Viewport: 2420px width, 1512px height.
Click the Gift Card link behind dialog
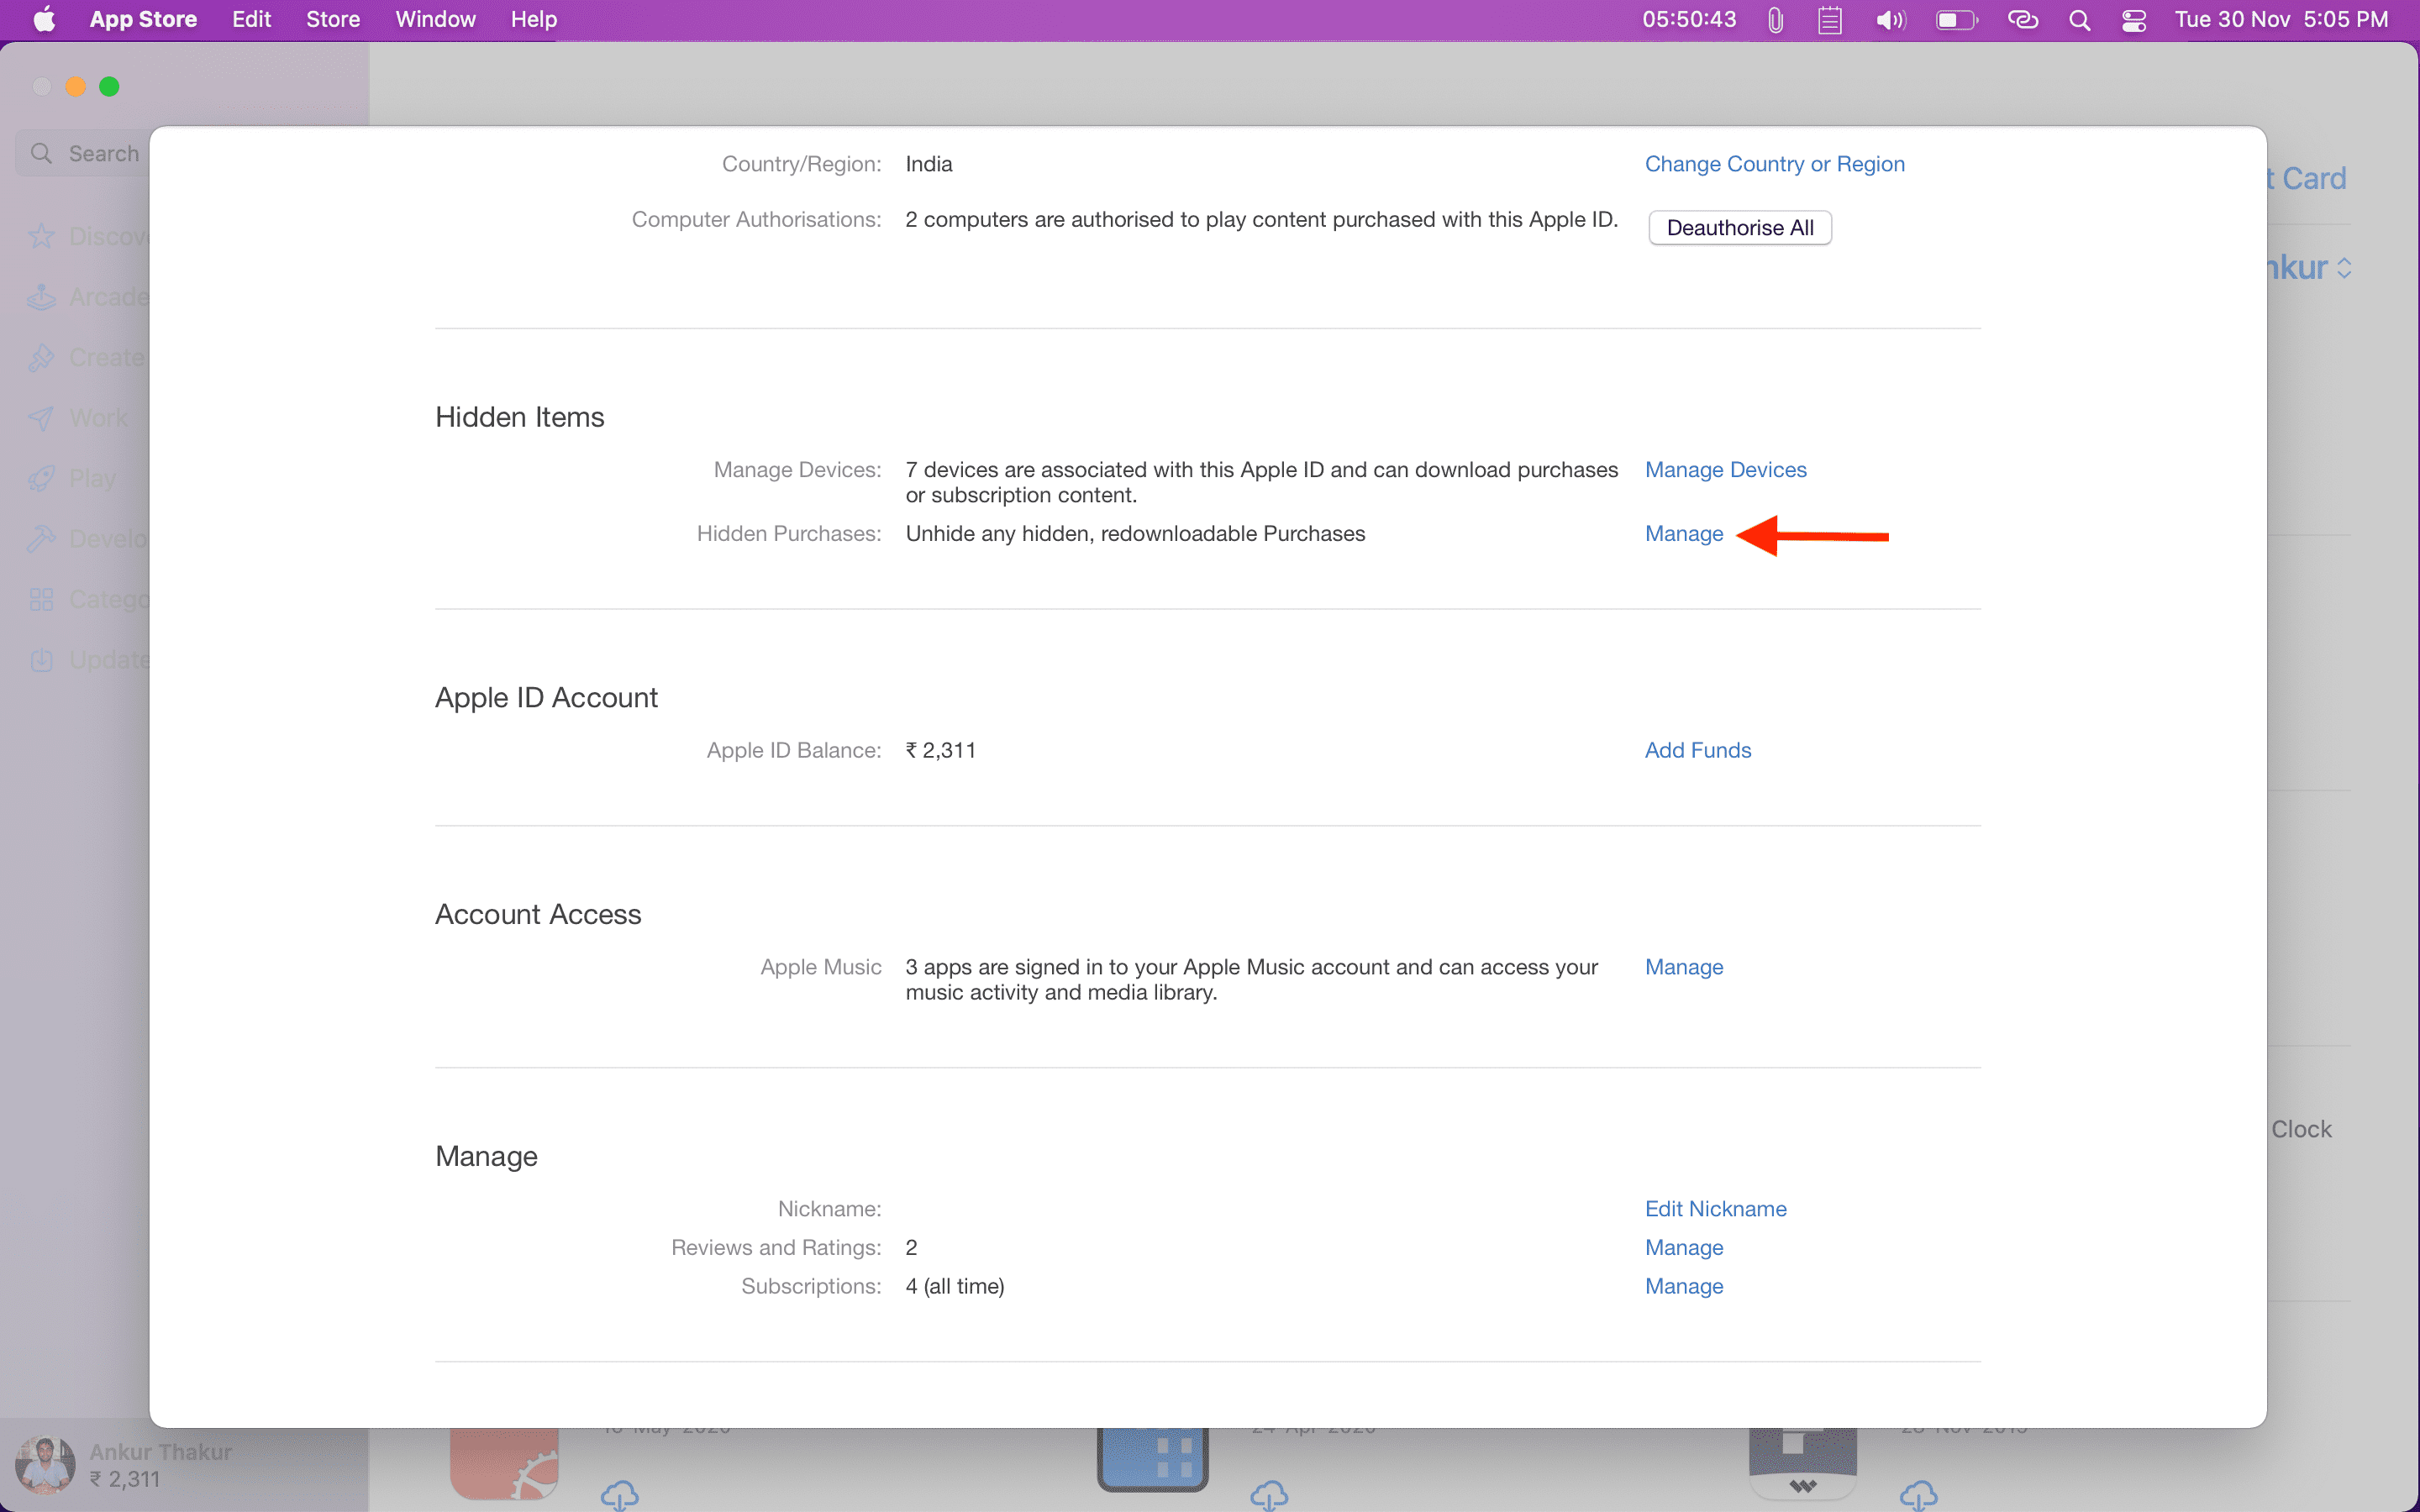(2307, 178)
